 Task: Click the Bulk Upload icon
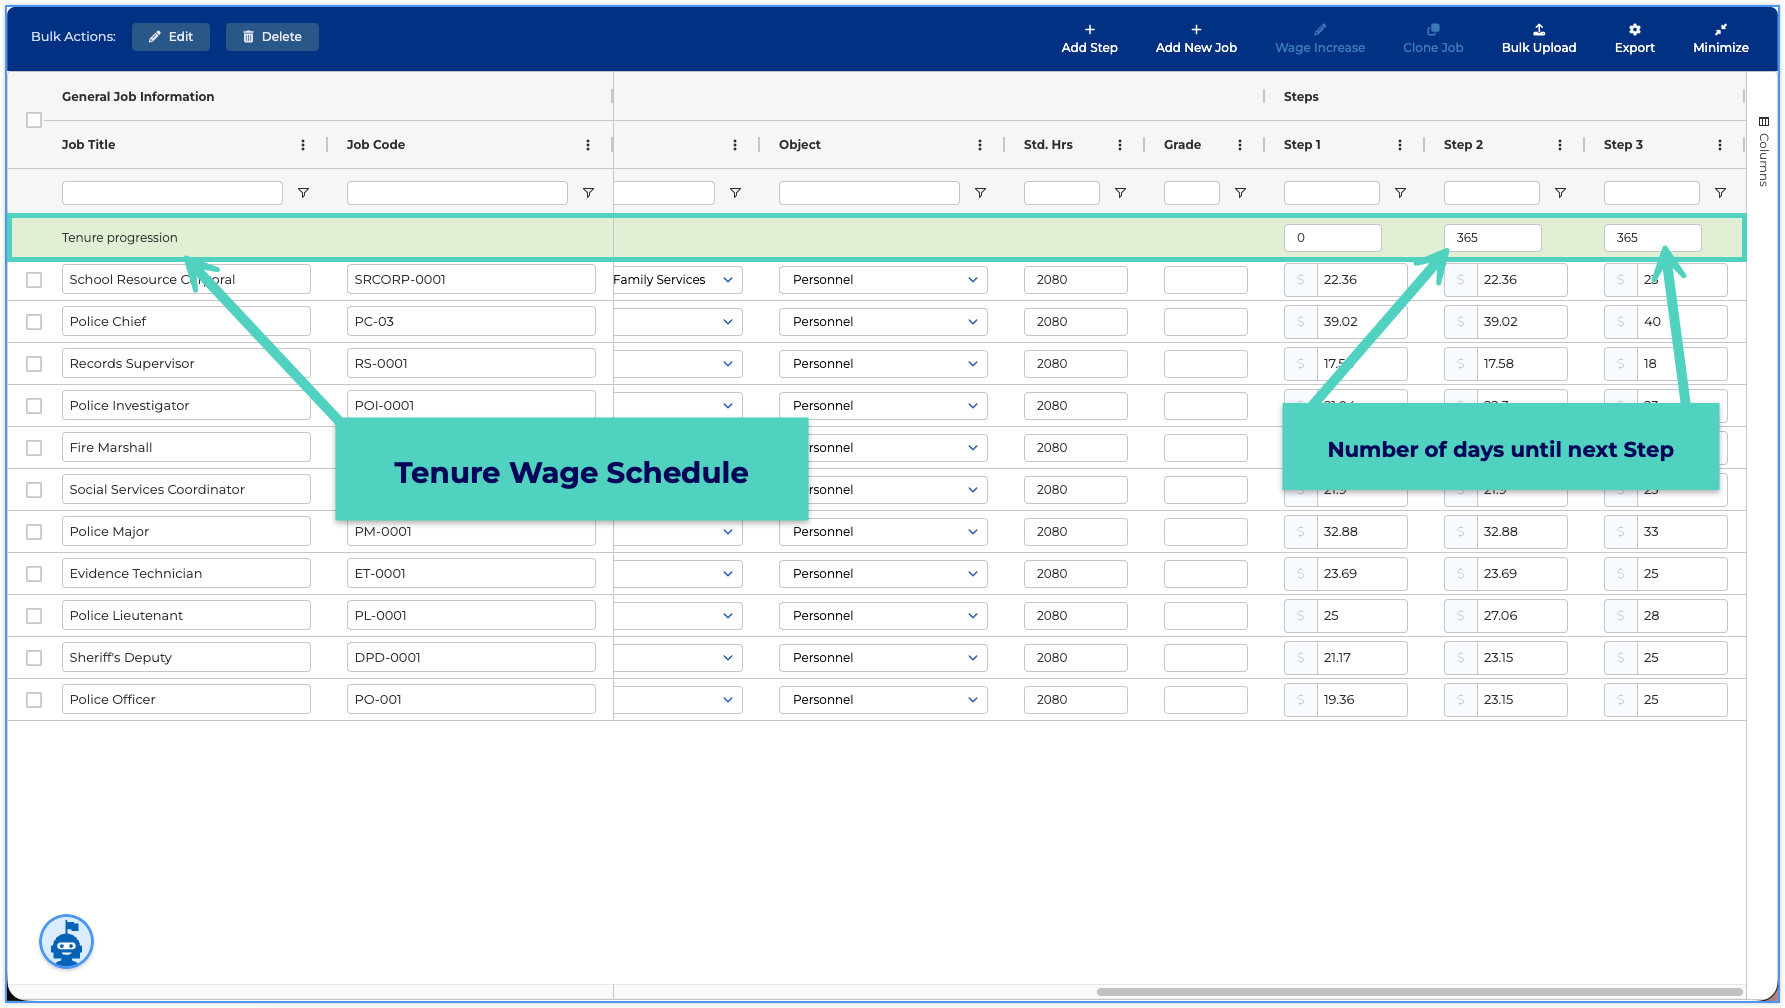click(x=1538, y=30)
